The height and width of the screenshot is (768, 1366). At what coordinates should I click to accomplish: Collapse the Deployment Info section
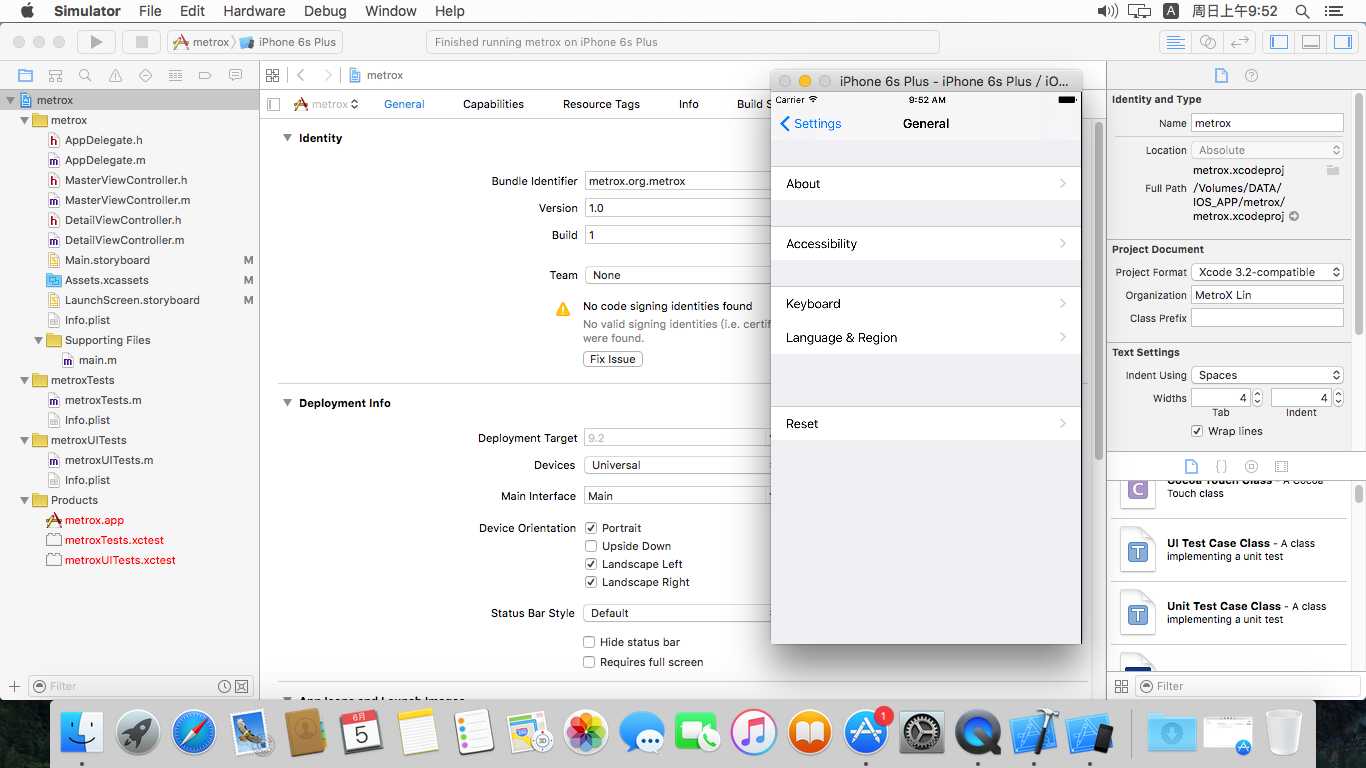(287, 403)
